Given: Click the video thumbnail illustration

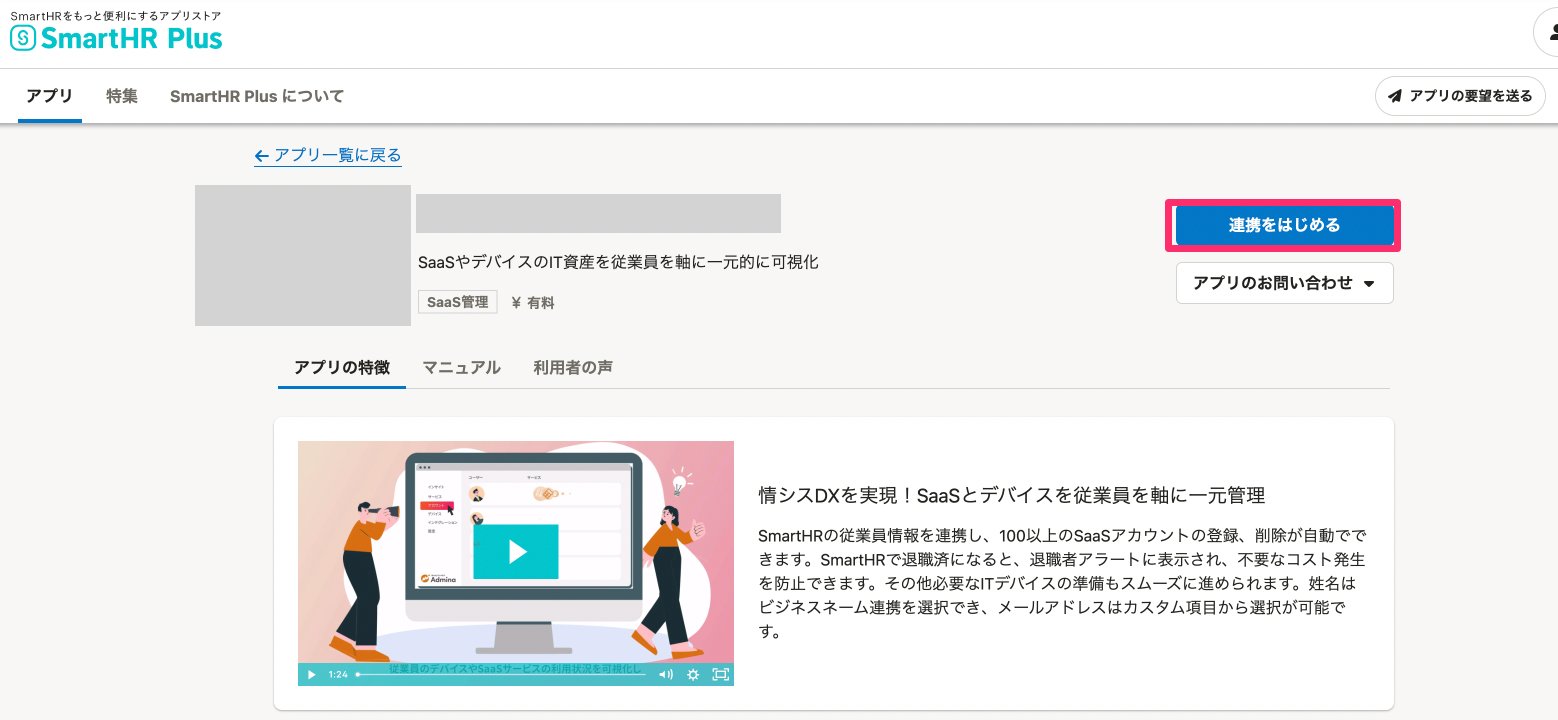Looking at the screenshot, I should (516, 563).
